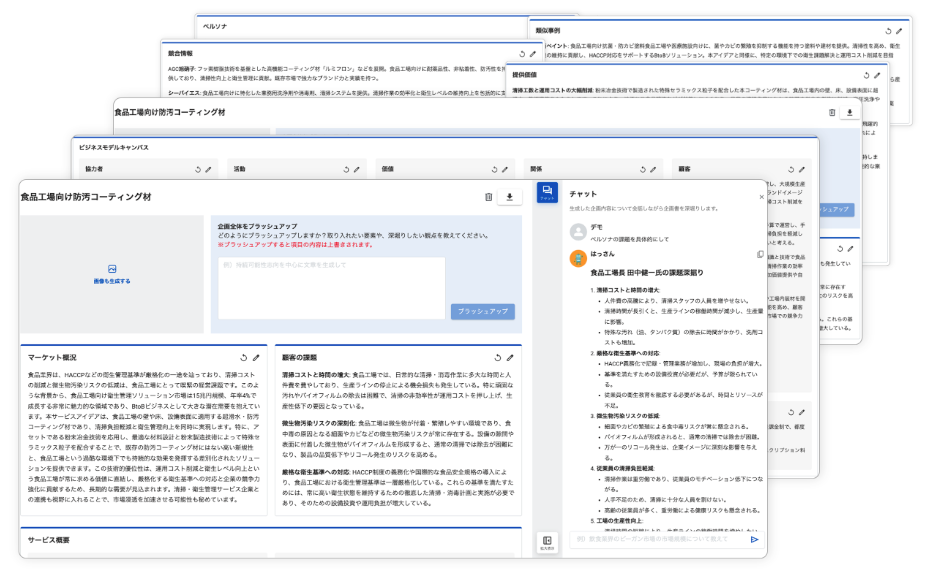Click the download icon in the back 食品工場向け window
Image resolution: width=933 pixels, height=573 pixels.
(850, 112)
